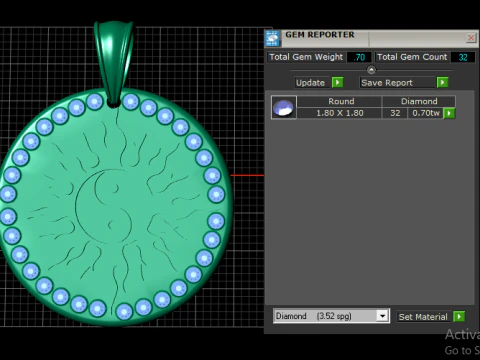Click green arrow next to Update
This screenshot has height=360, width=480.
(x=338, y=82)
